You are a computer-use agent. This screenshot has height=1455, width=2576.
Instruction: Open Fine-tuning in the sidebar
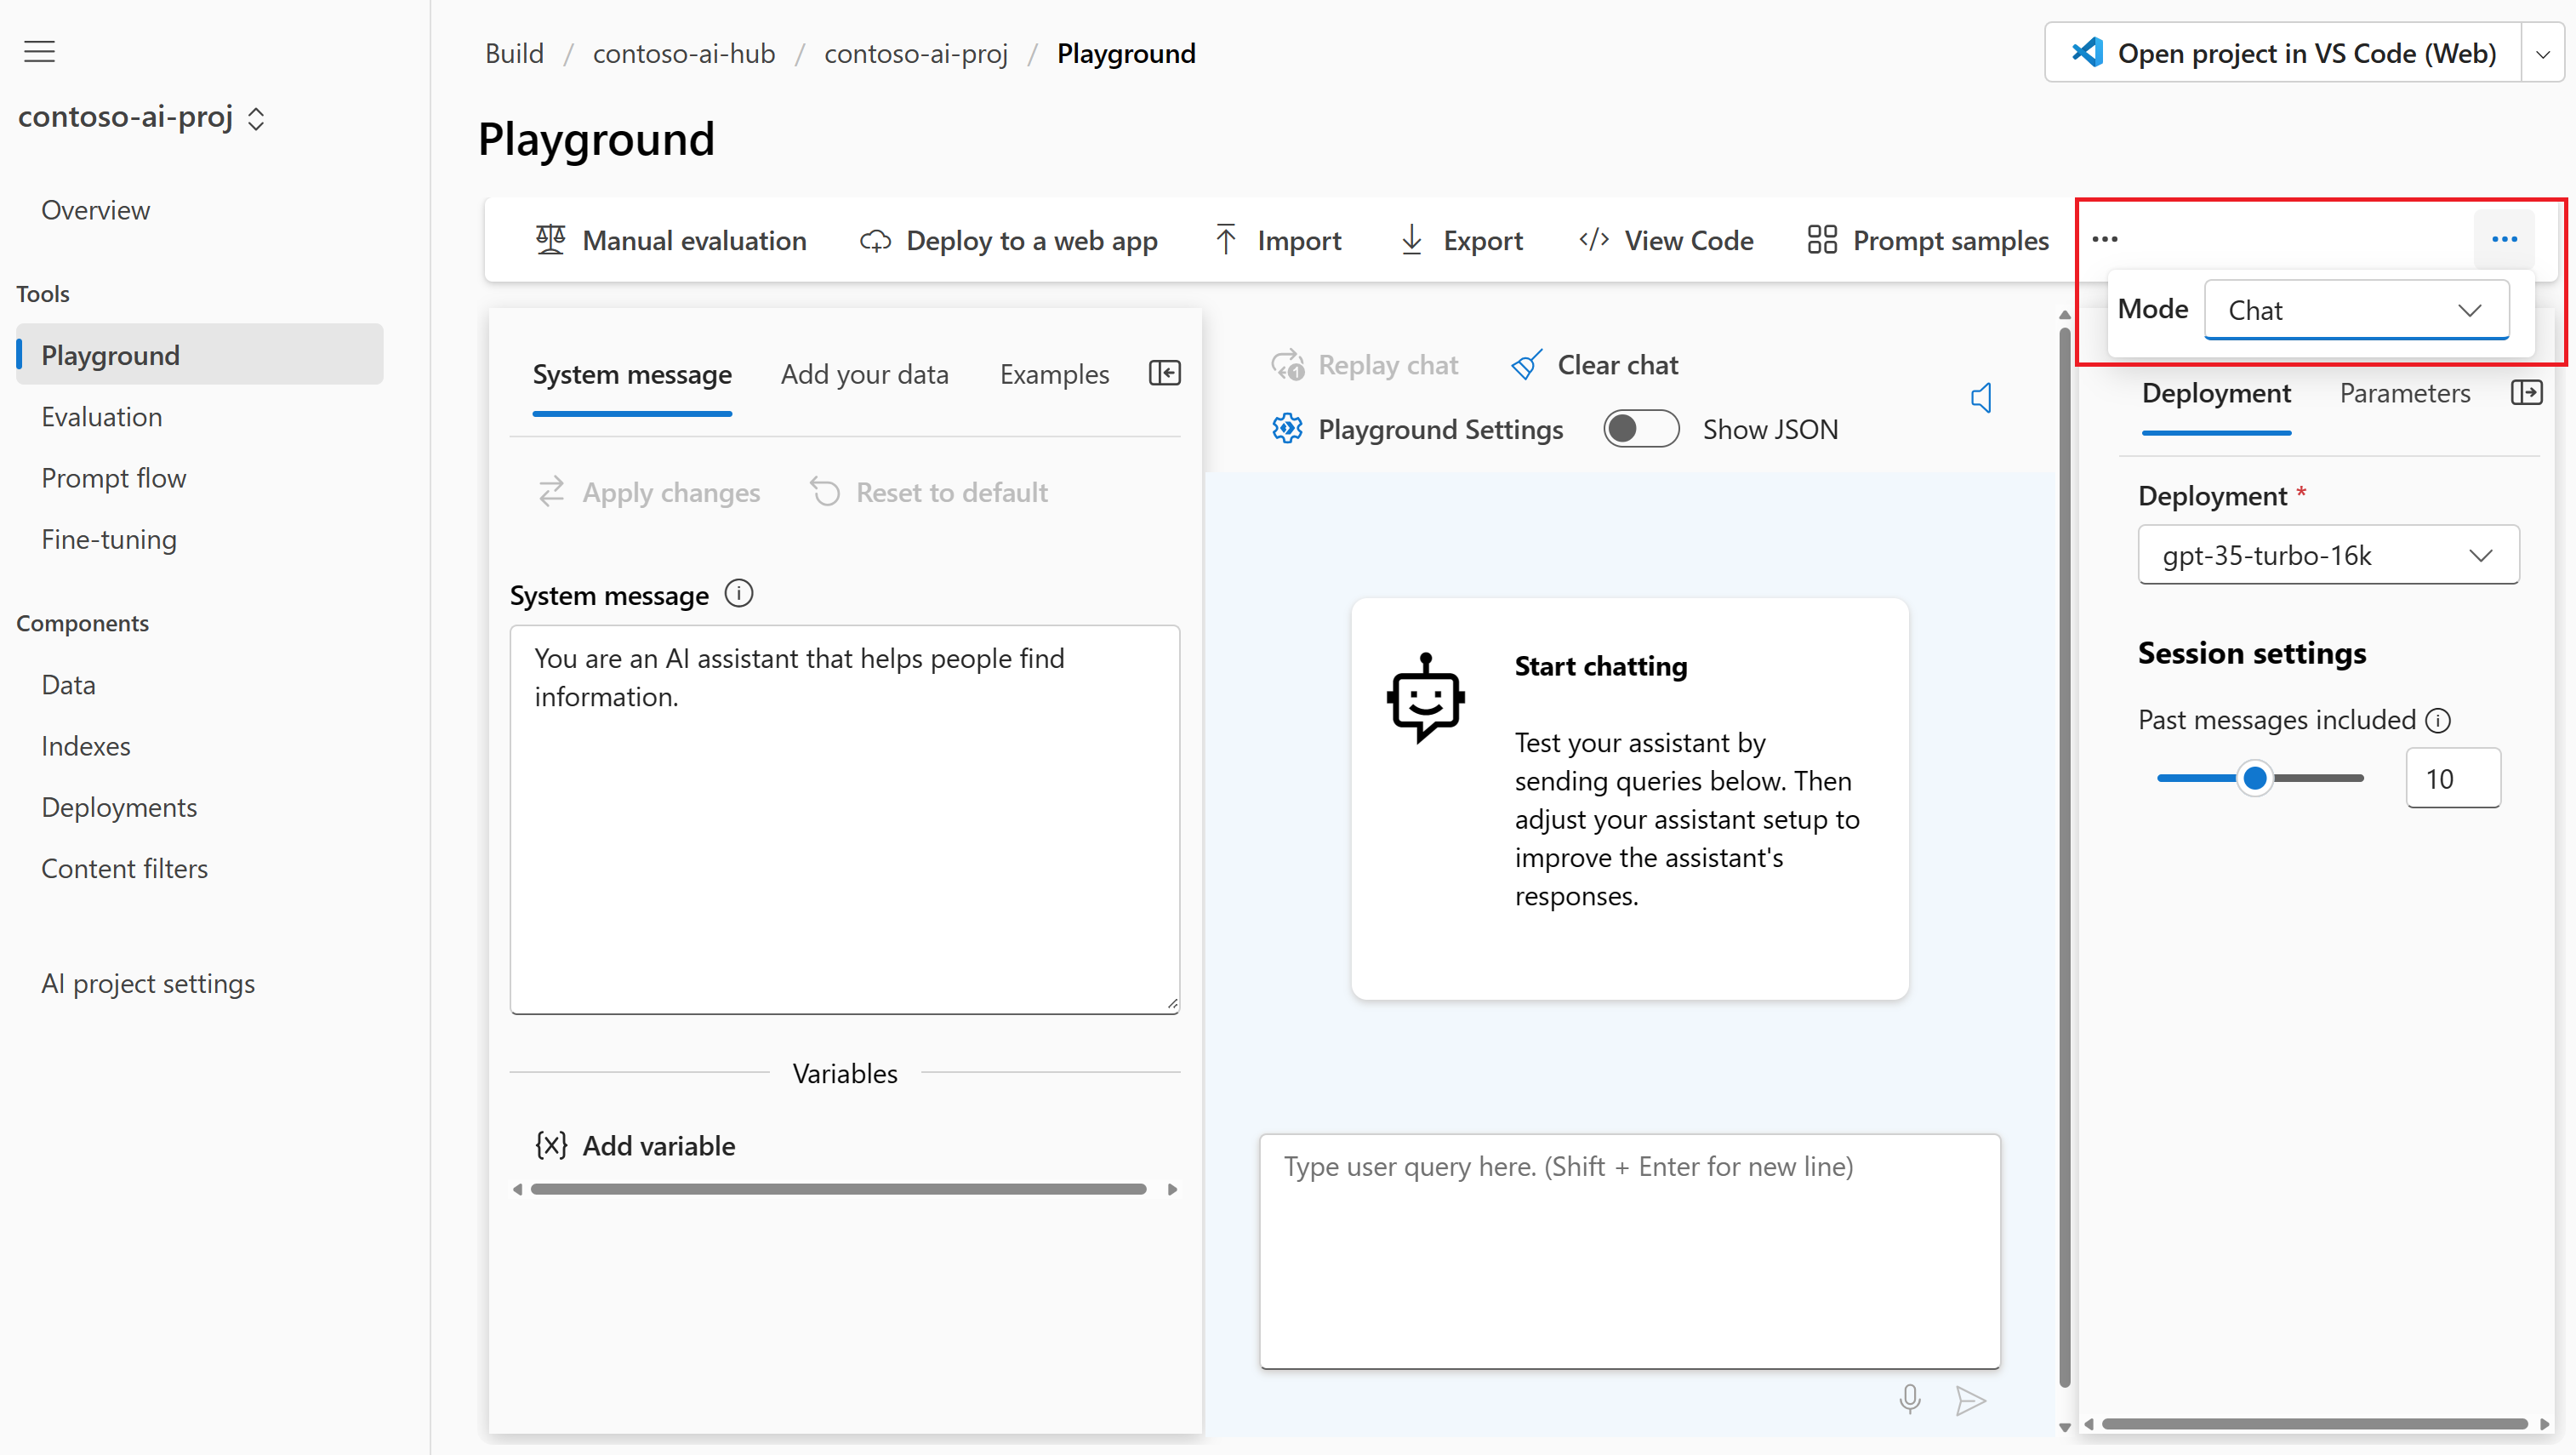click(108, 539)
